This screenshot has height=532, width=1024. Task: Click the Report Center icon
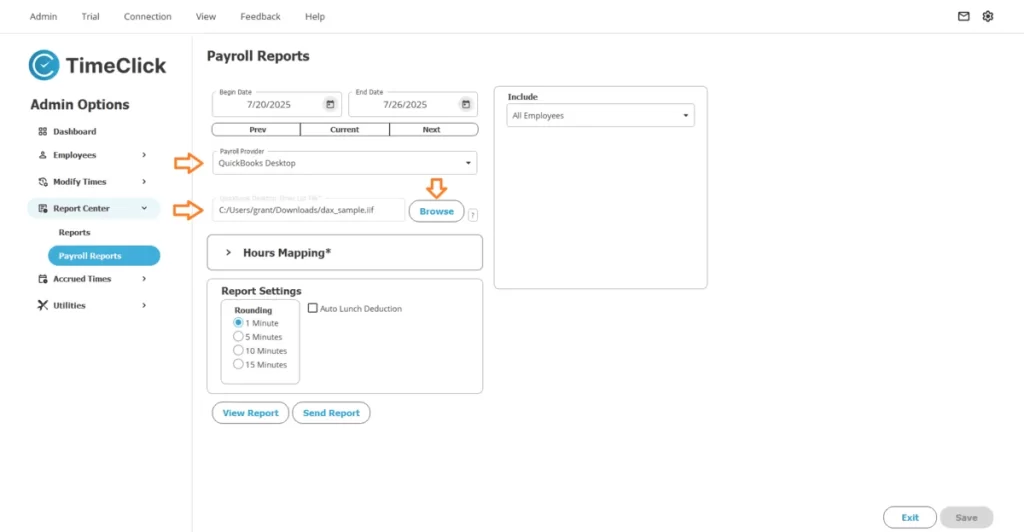(42, 208)
